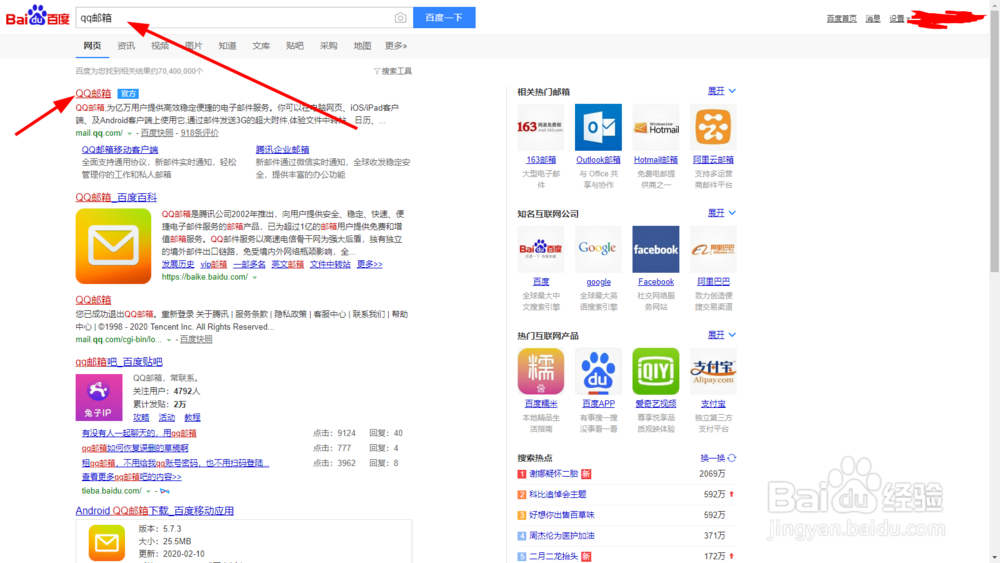Click QQ邮箱 百度百科 envelope image

click(x=114, y=246)
